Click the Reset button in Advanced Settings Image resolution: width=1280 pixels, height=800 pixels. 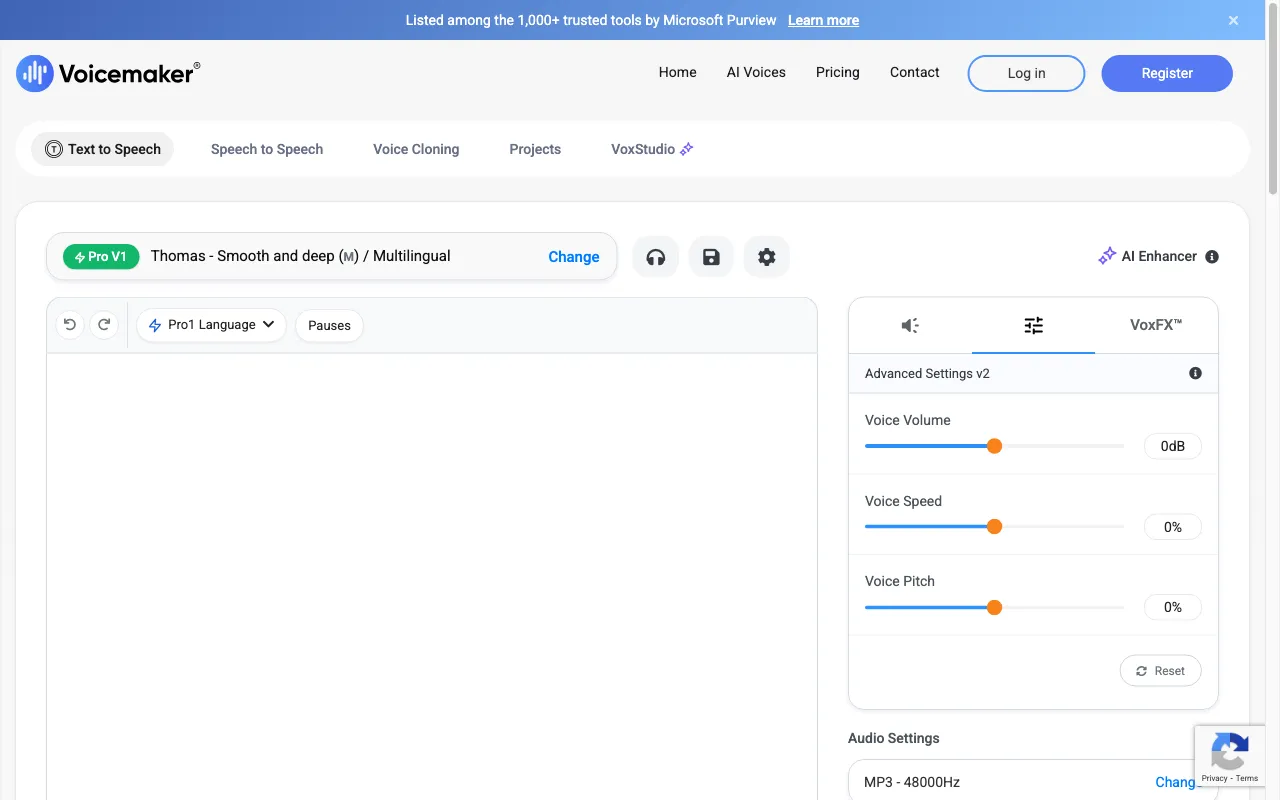pyautogui.click(x=1161, y=671)
